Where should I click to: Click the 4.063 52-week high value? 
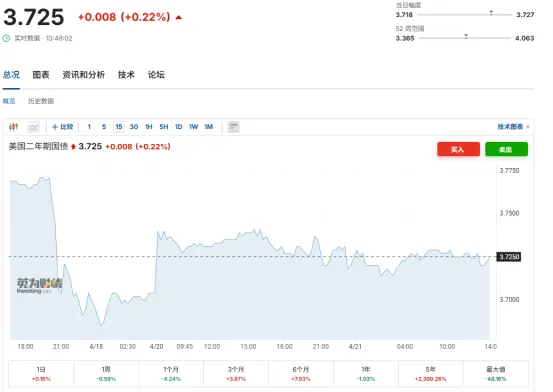(524, 38)
